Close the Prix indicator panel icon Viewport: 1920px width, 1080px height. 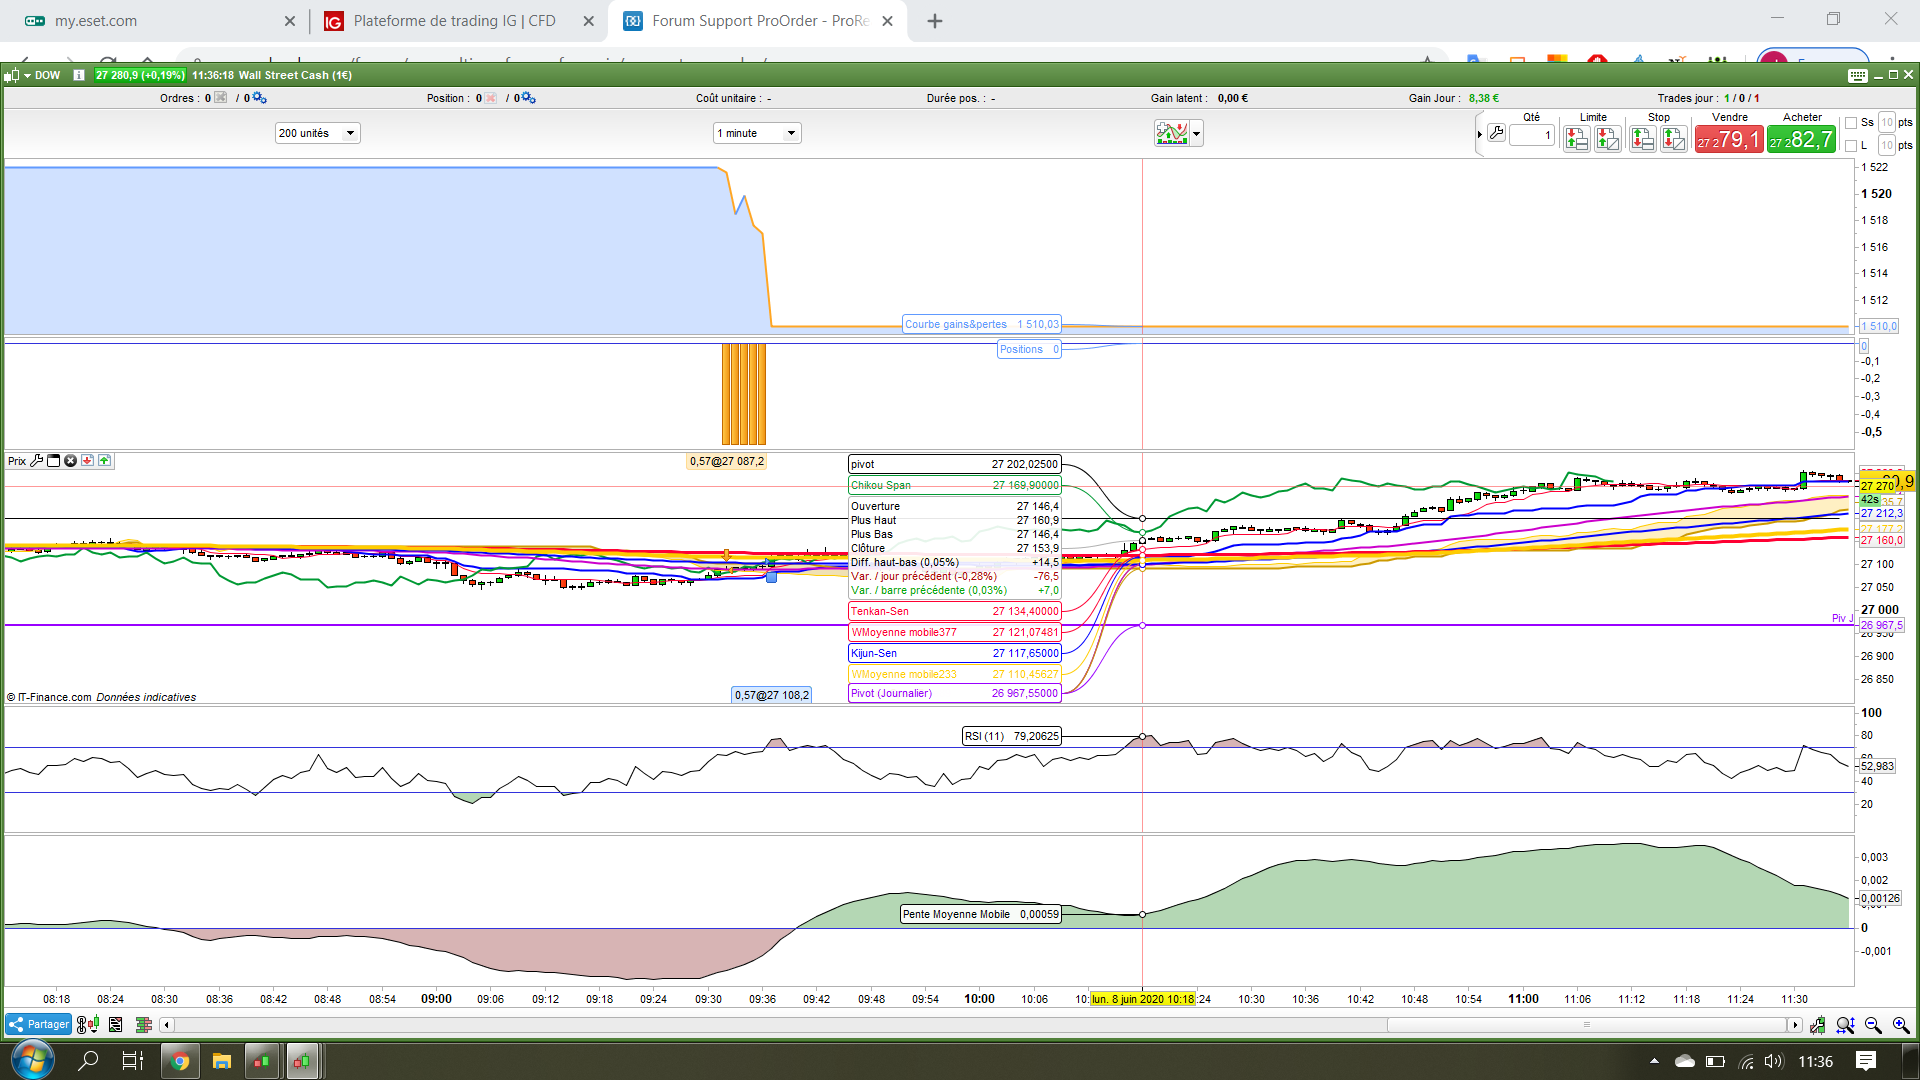click(x=70, y=461)
